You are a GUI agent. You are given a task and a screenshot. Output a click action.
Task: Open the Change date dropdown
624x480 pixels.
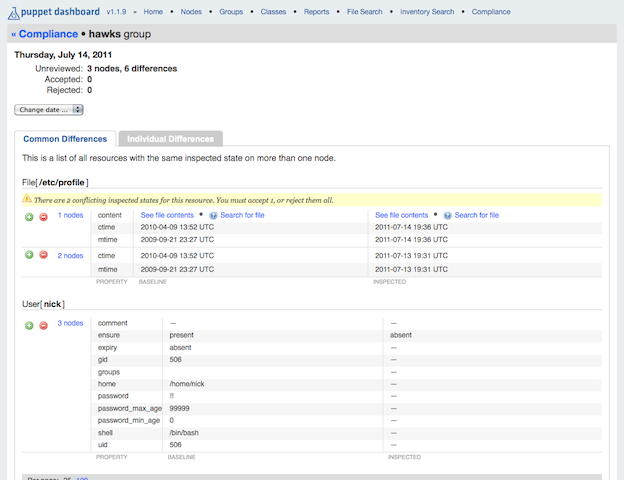(x=48, y=109)
